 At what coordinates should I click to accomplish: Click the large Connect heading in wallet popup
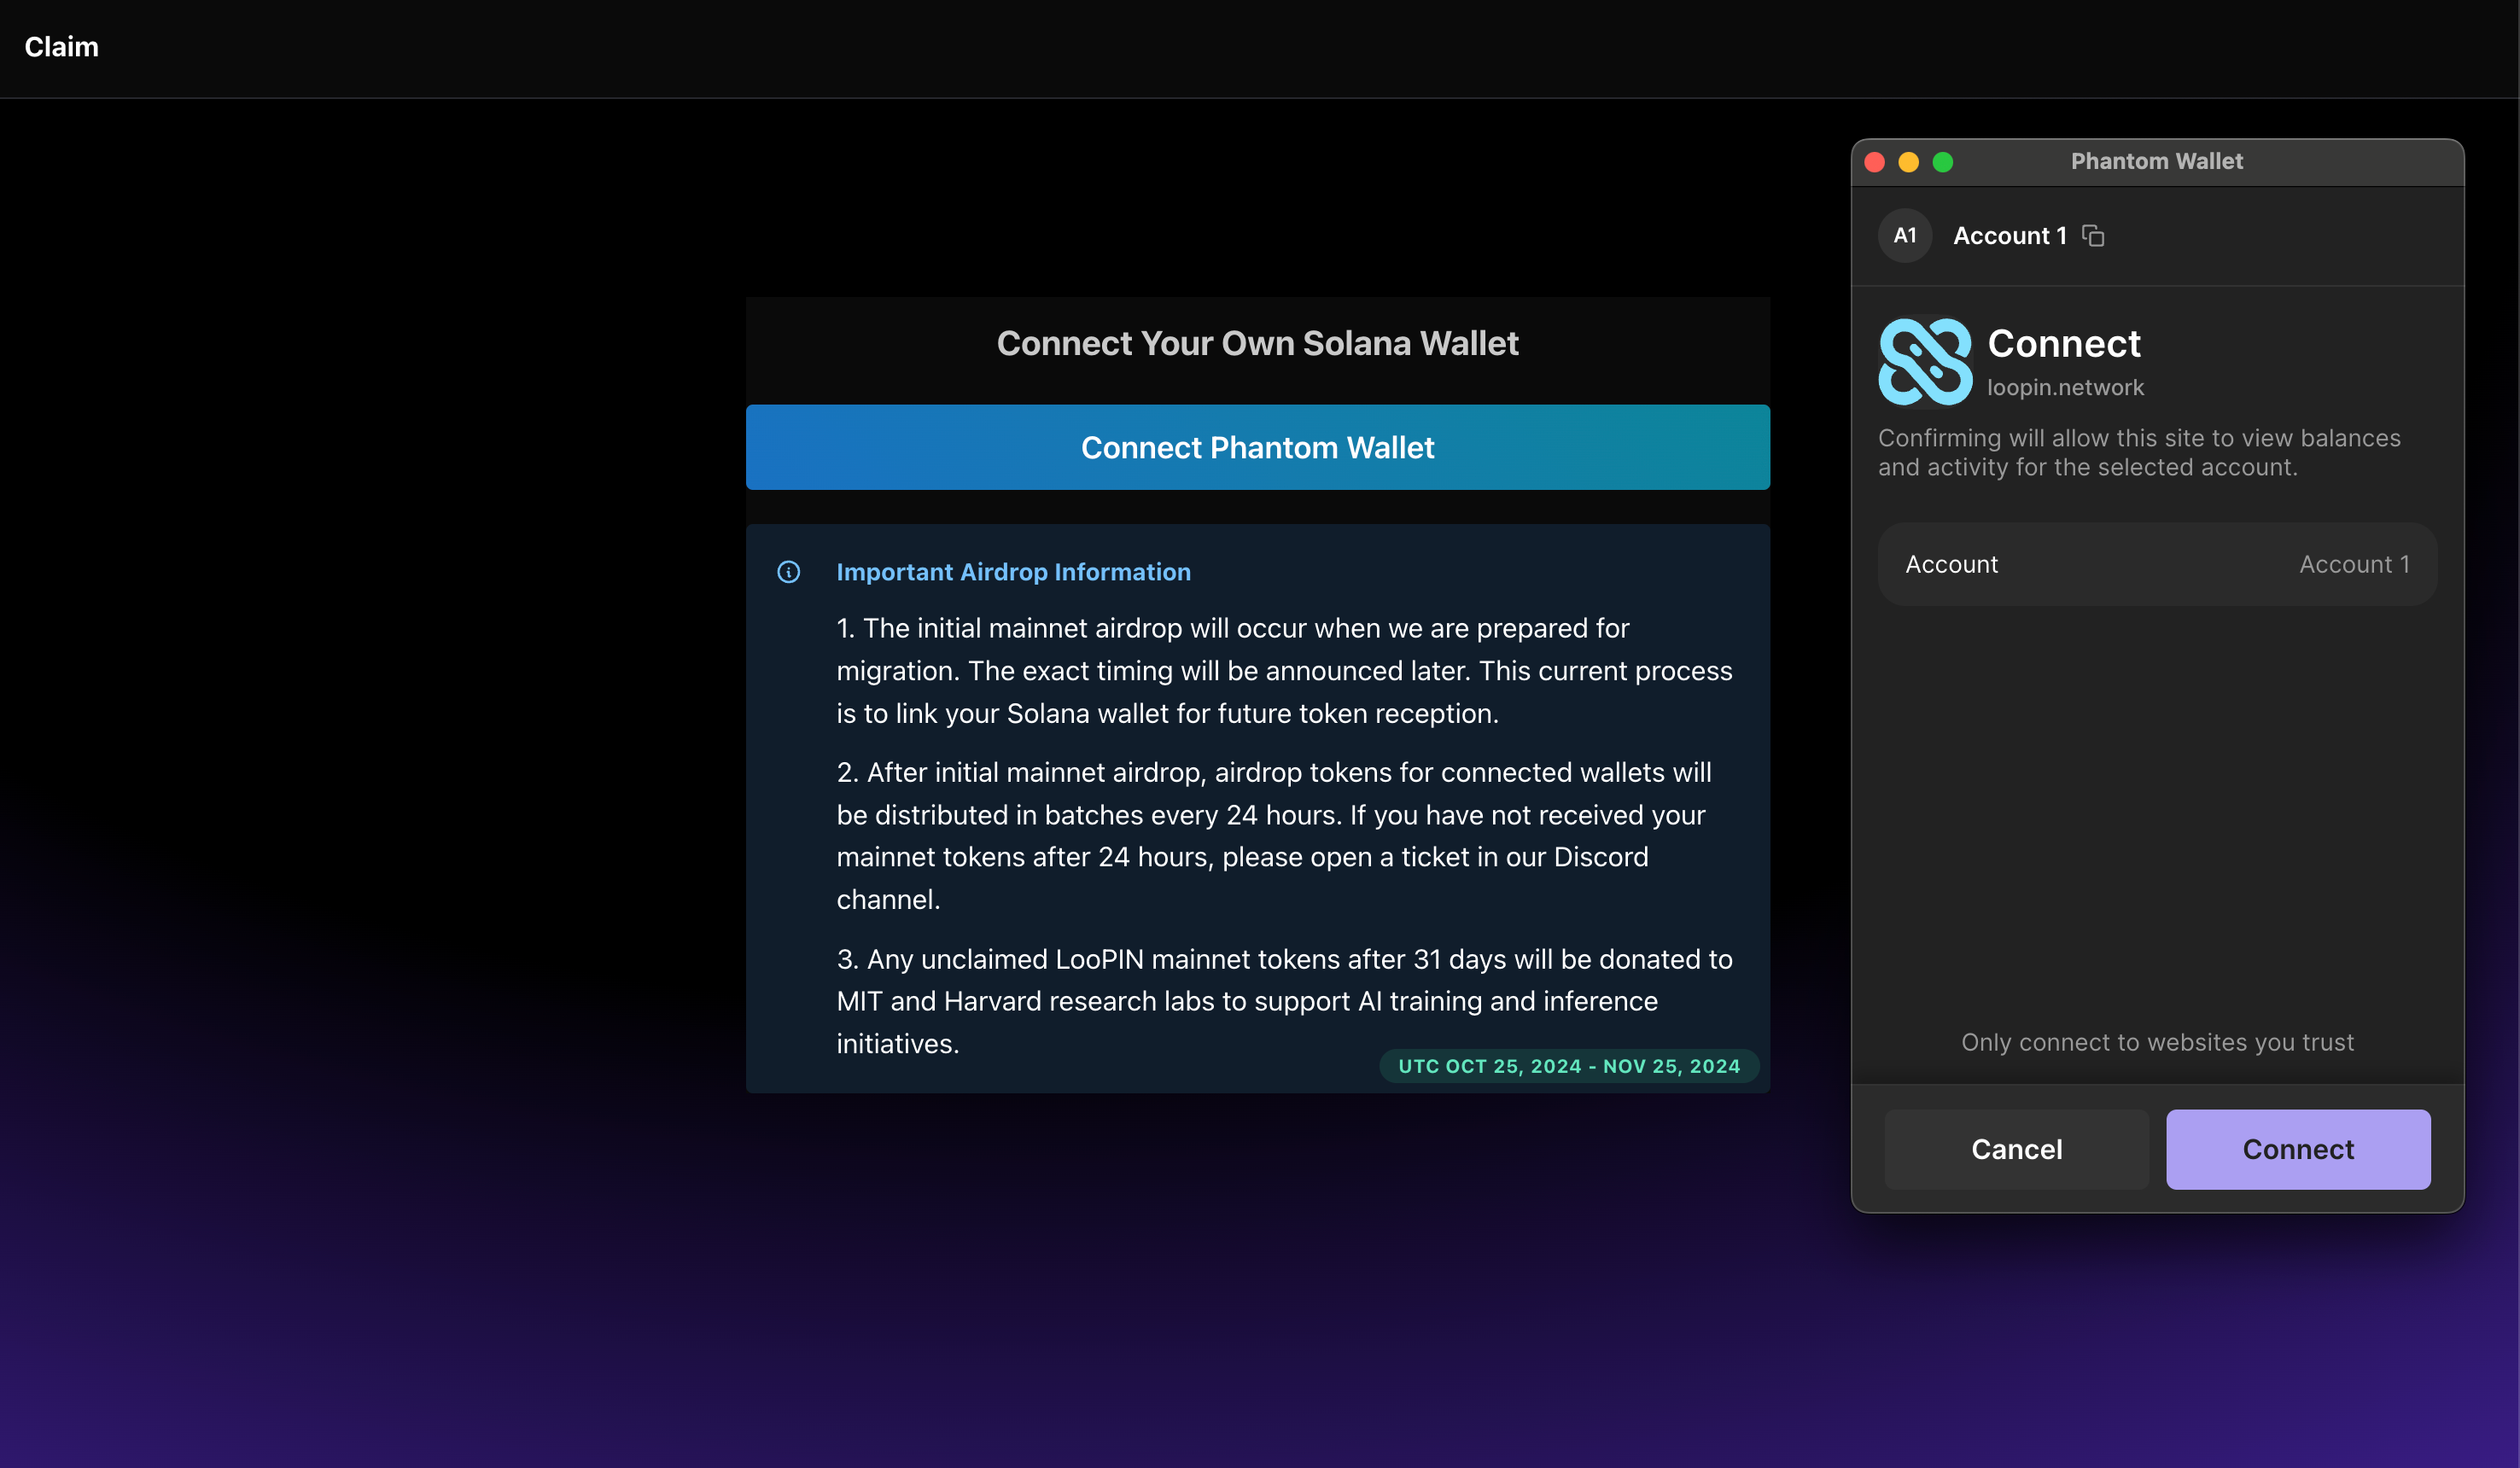point(2064,343)
